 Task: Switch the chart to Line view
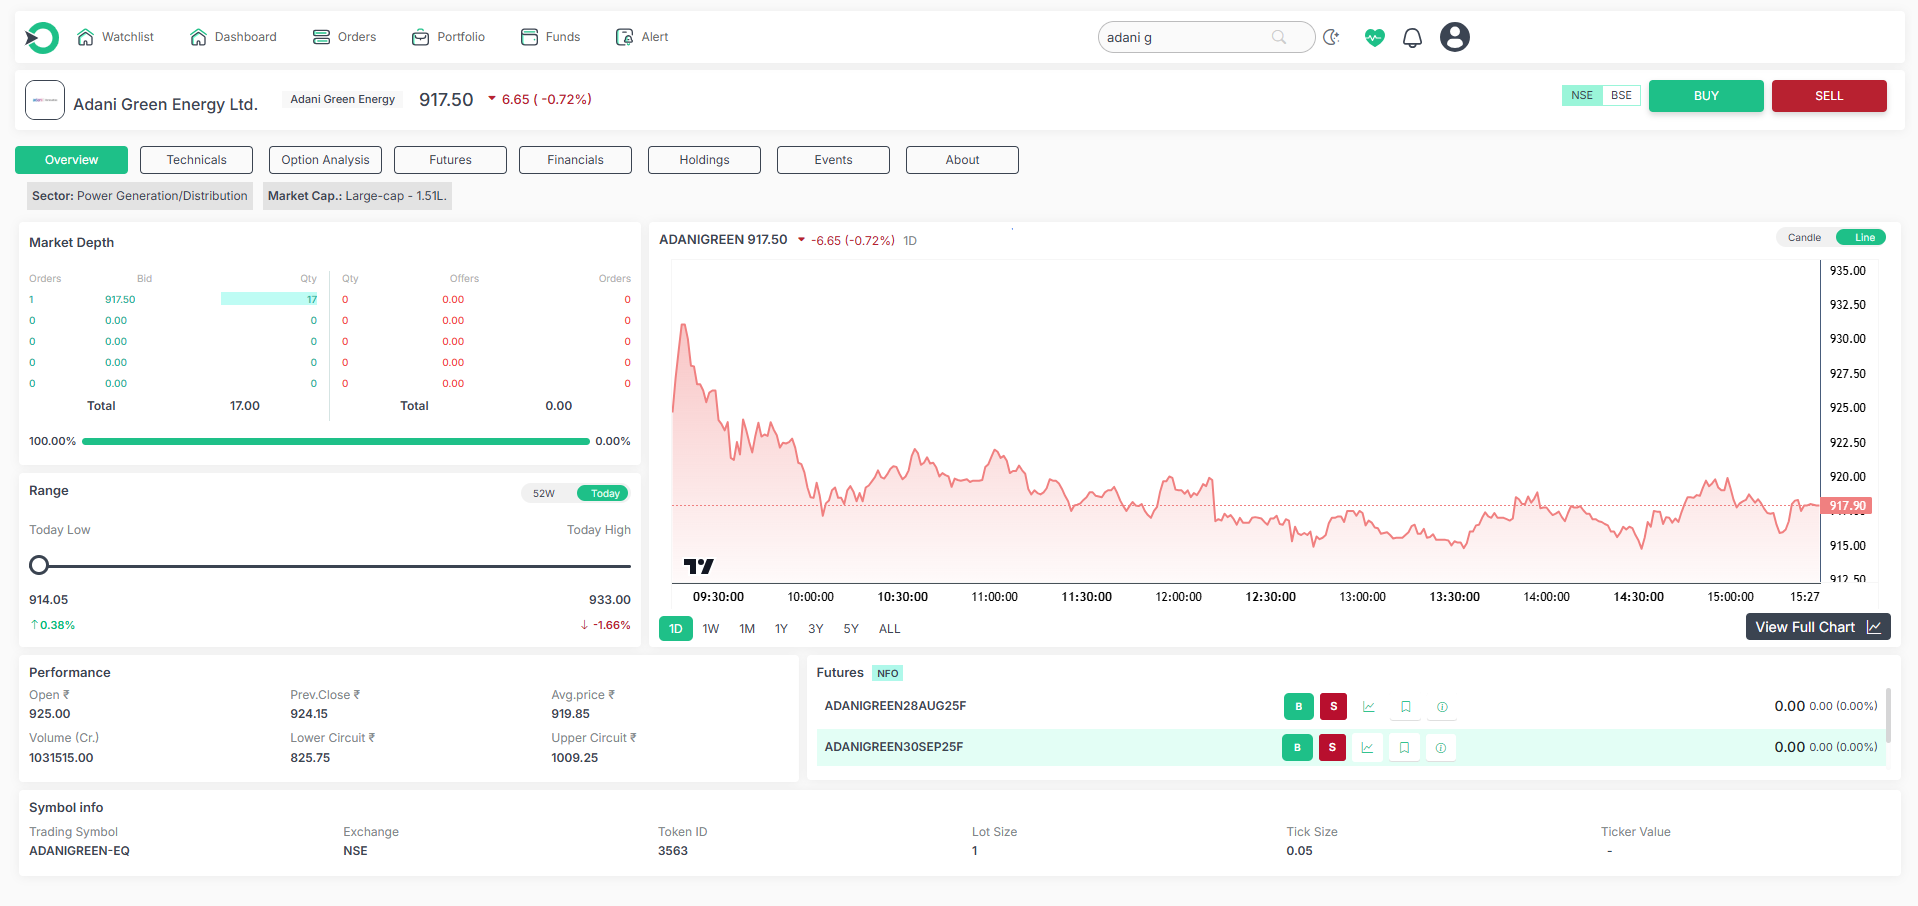1863,238
